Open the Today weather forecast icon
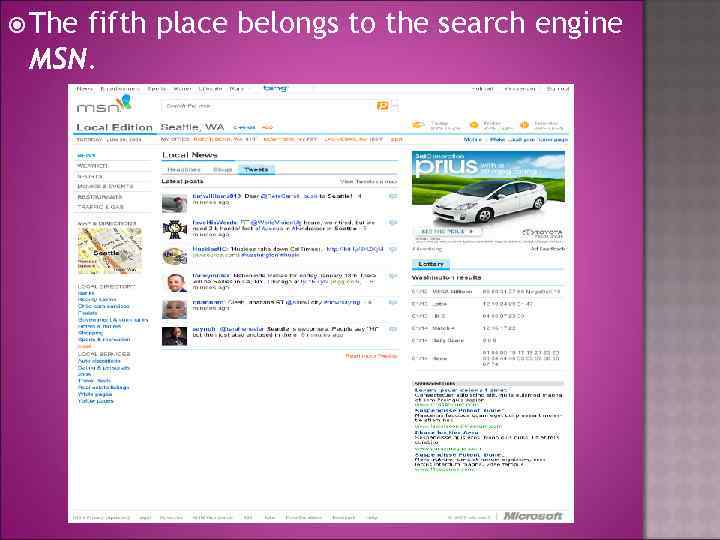Viewport: 720px width, 540px height. 417,125
